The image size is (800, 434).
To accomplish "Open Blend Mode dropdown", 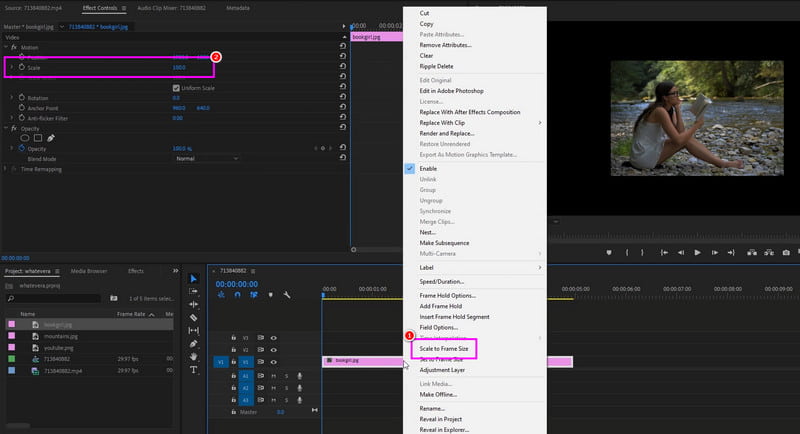I will (206, 159).
